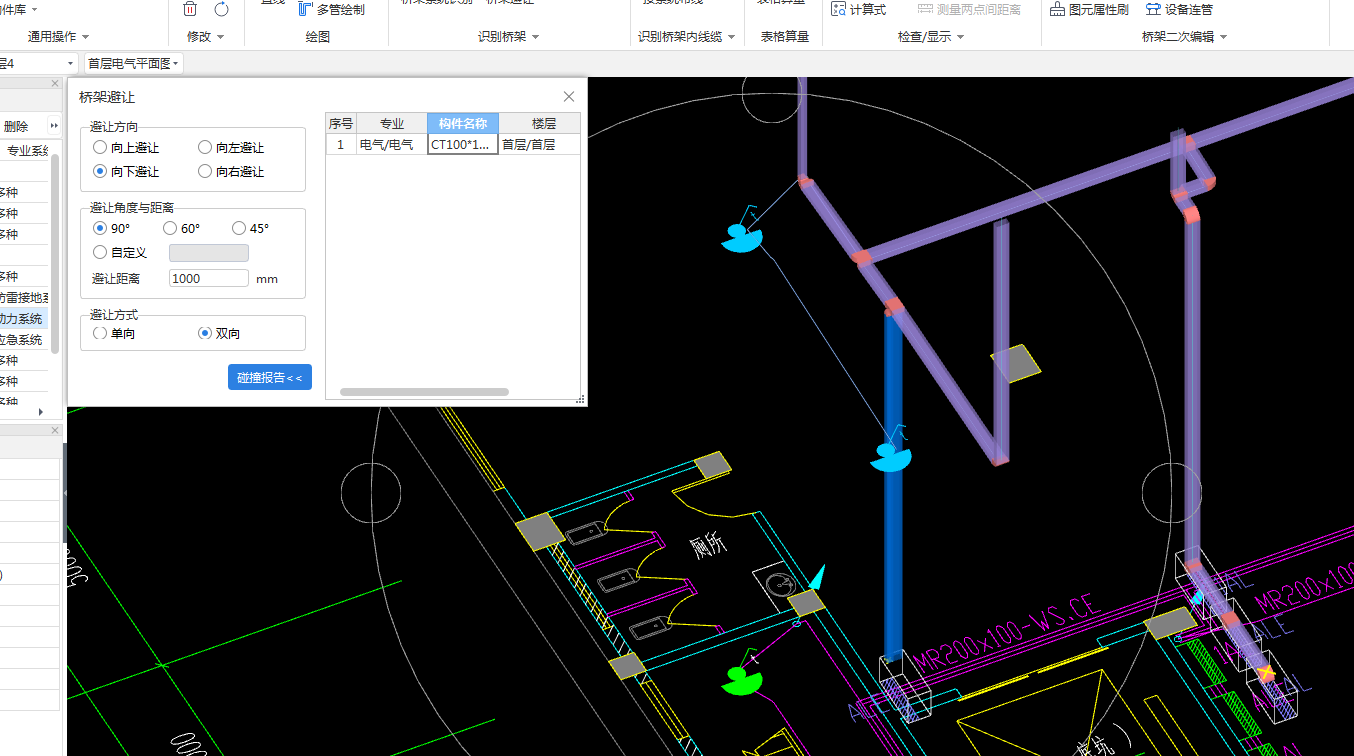Select the 多管绘制 drawing tool

coord(331,9)
